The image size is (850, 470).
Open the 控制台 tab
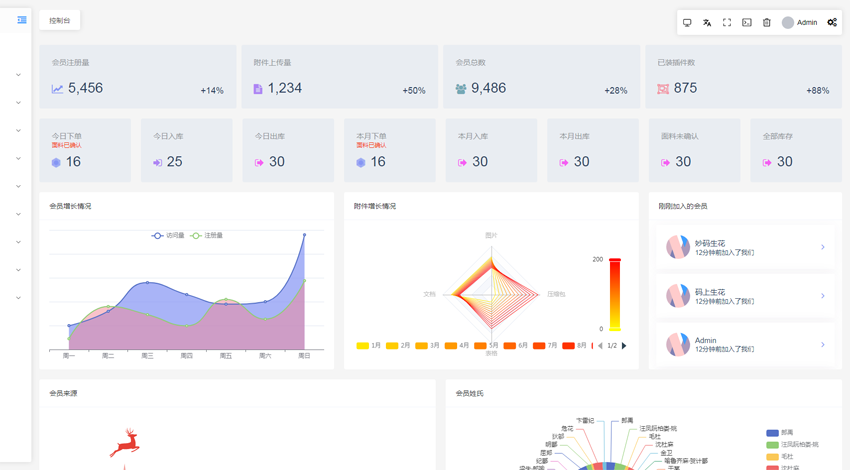click(x=60, y=21)
